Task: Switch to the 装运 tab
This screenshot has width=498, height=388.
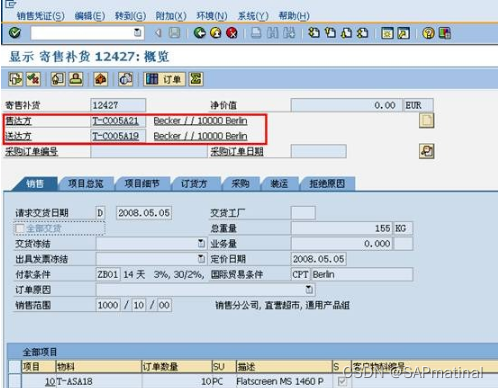Action: (279, 184)
